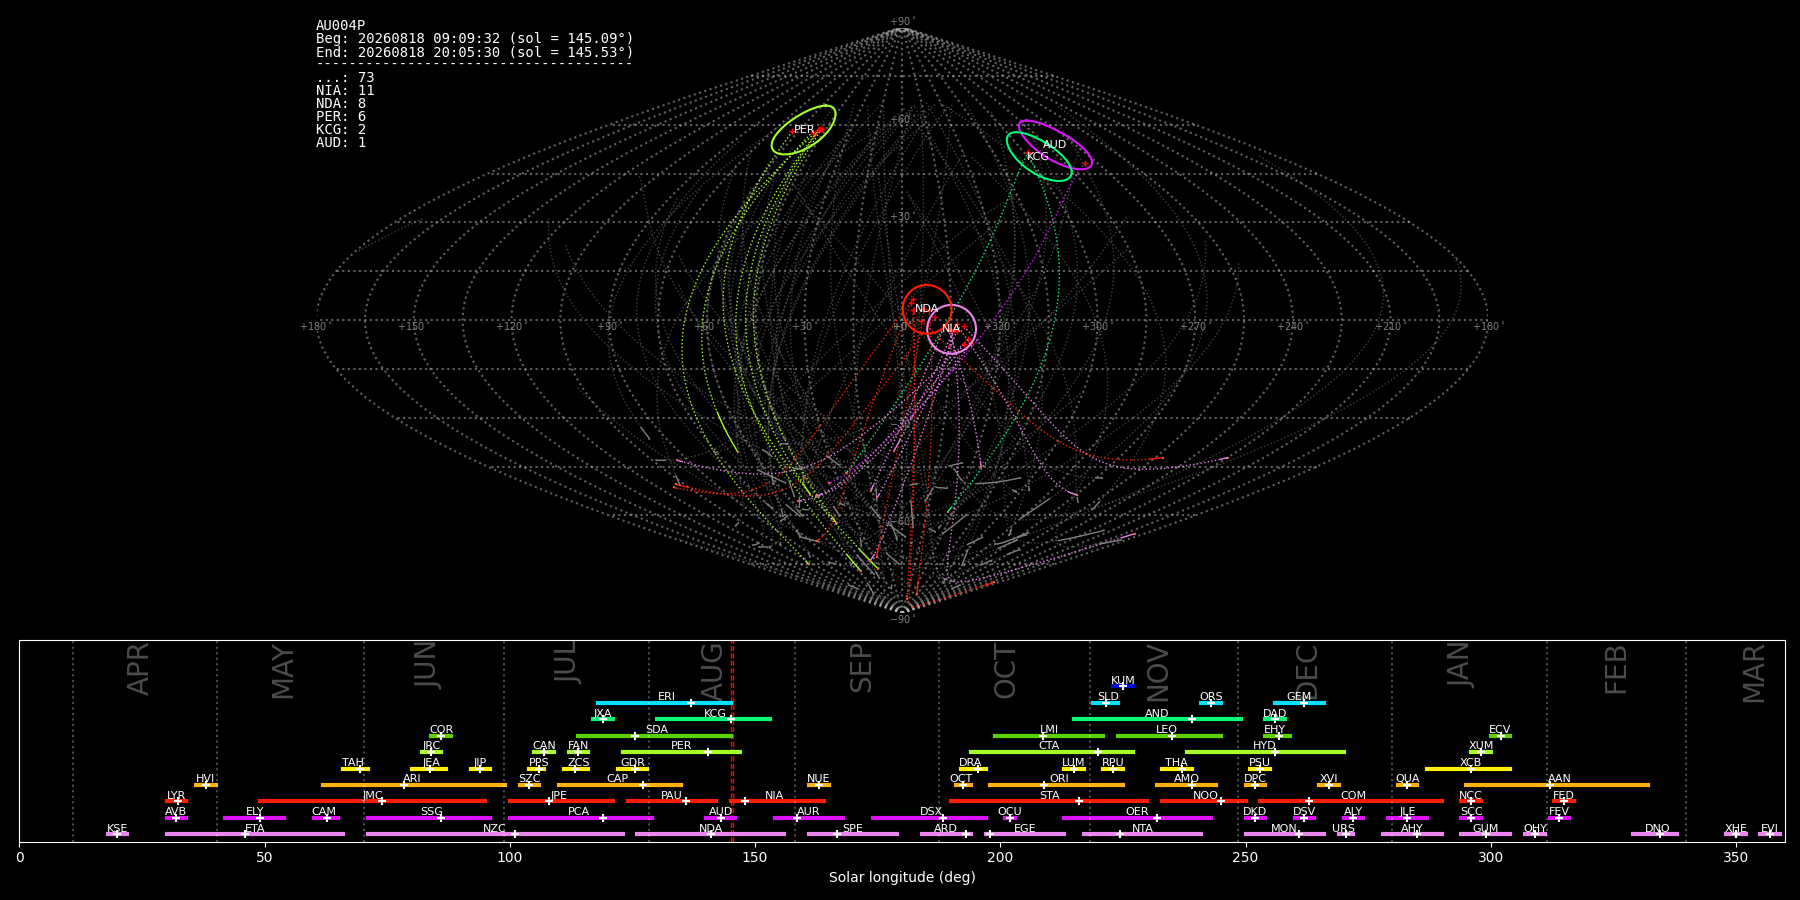Viewport: 1800px width, 900px height.
Task: Click the SDA green shower bar
Action: click(x=654, y=736)
